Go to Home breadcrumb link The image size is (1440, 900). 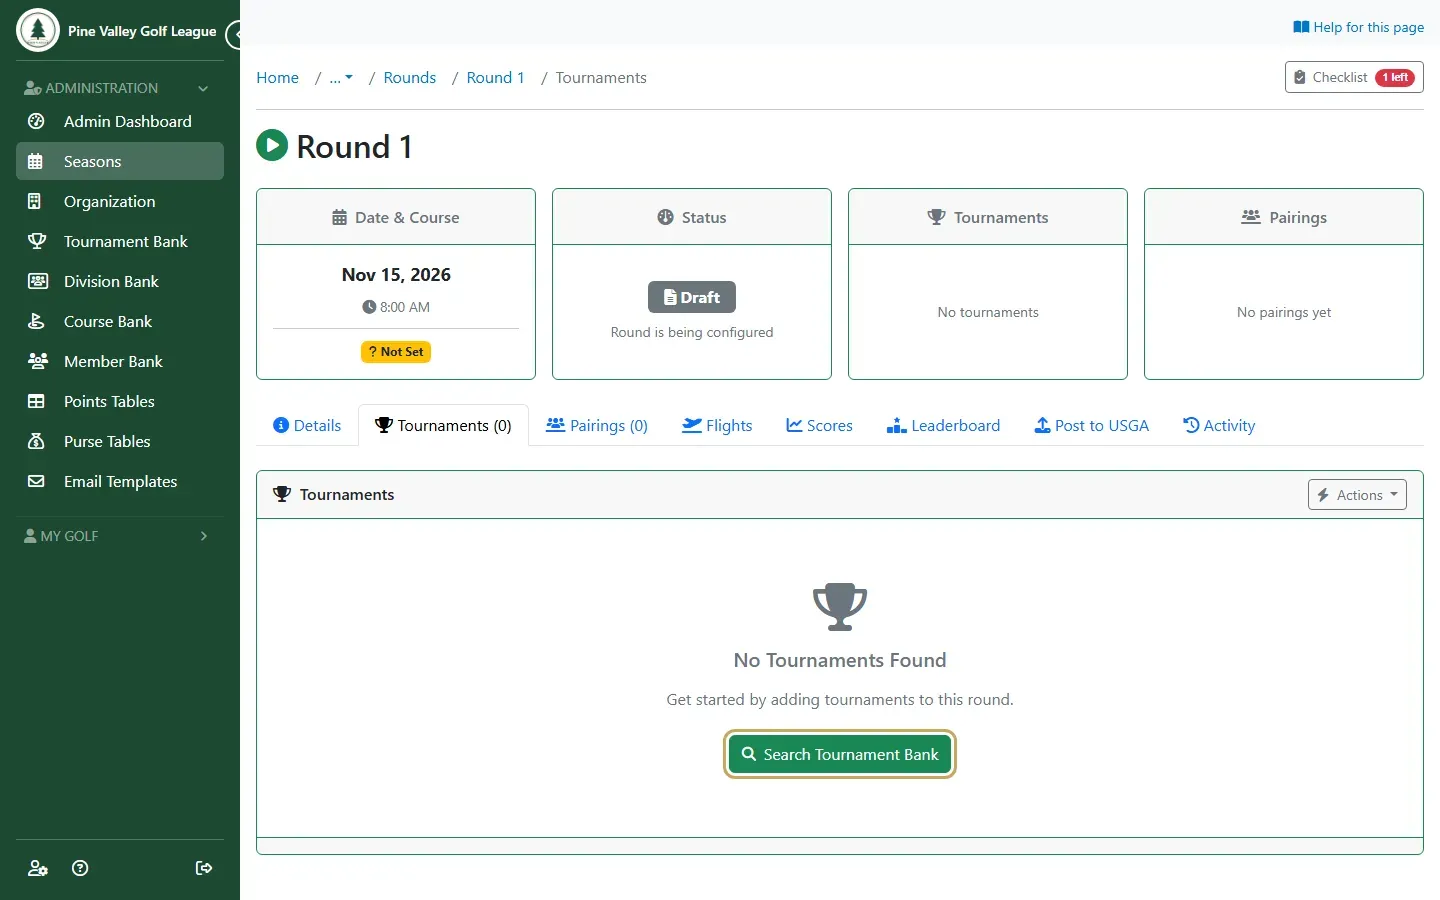coord(277,78)
